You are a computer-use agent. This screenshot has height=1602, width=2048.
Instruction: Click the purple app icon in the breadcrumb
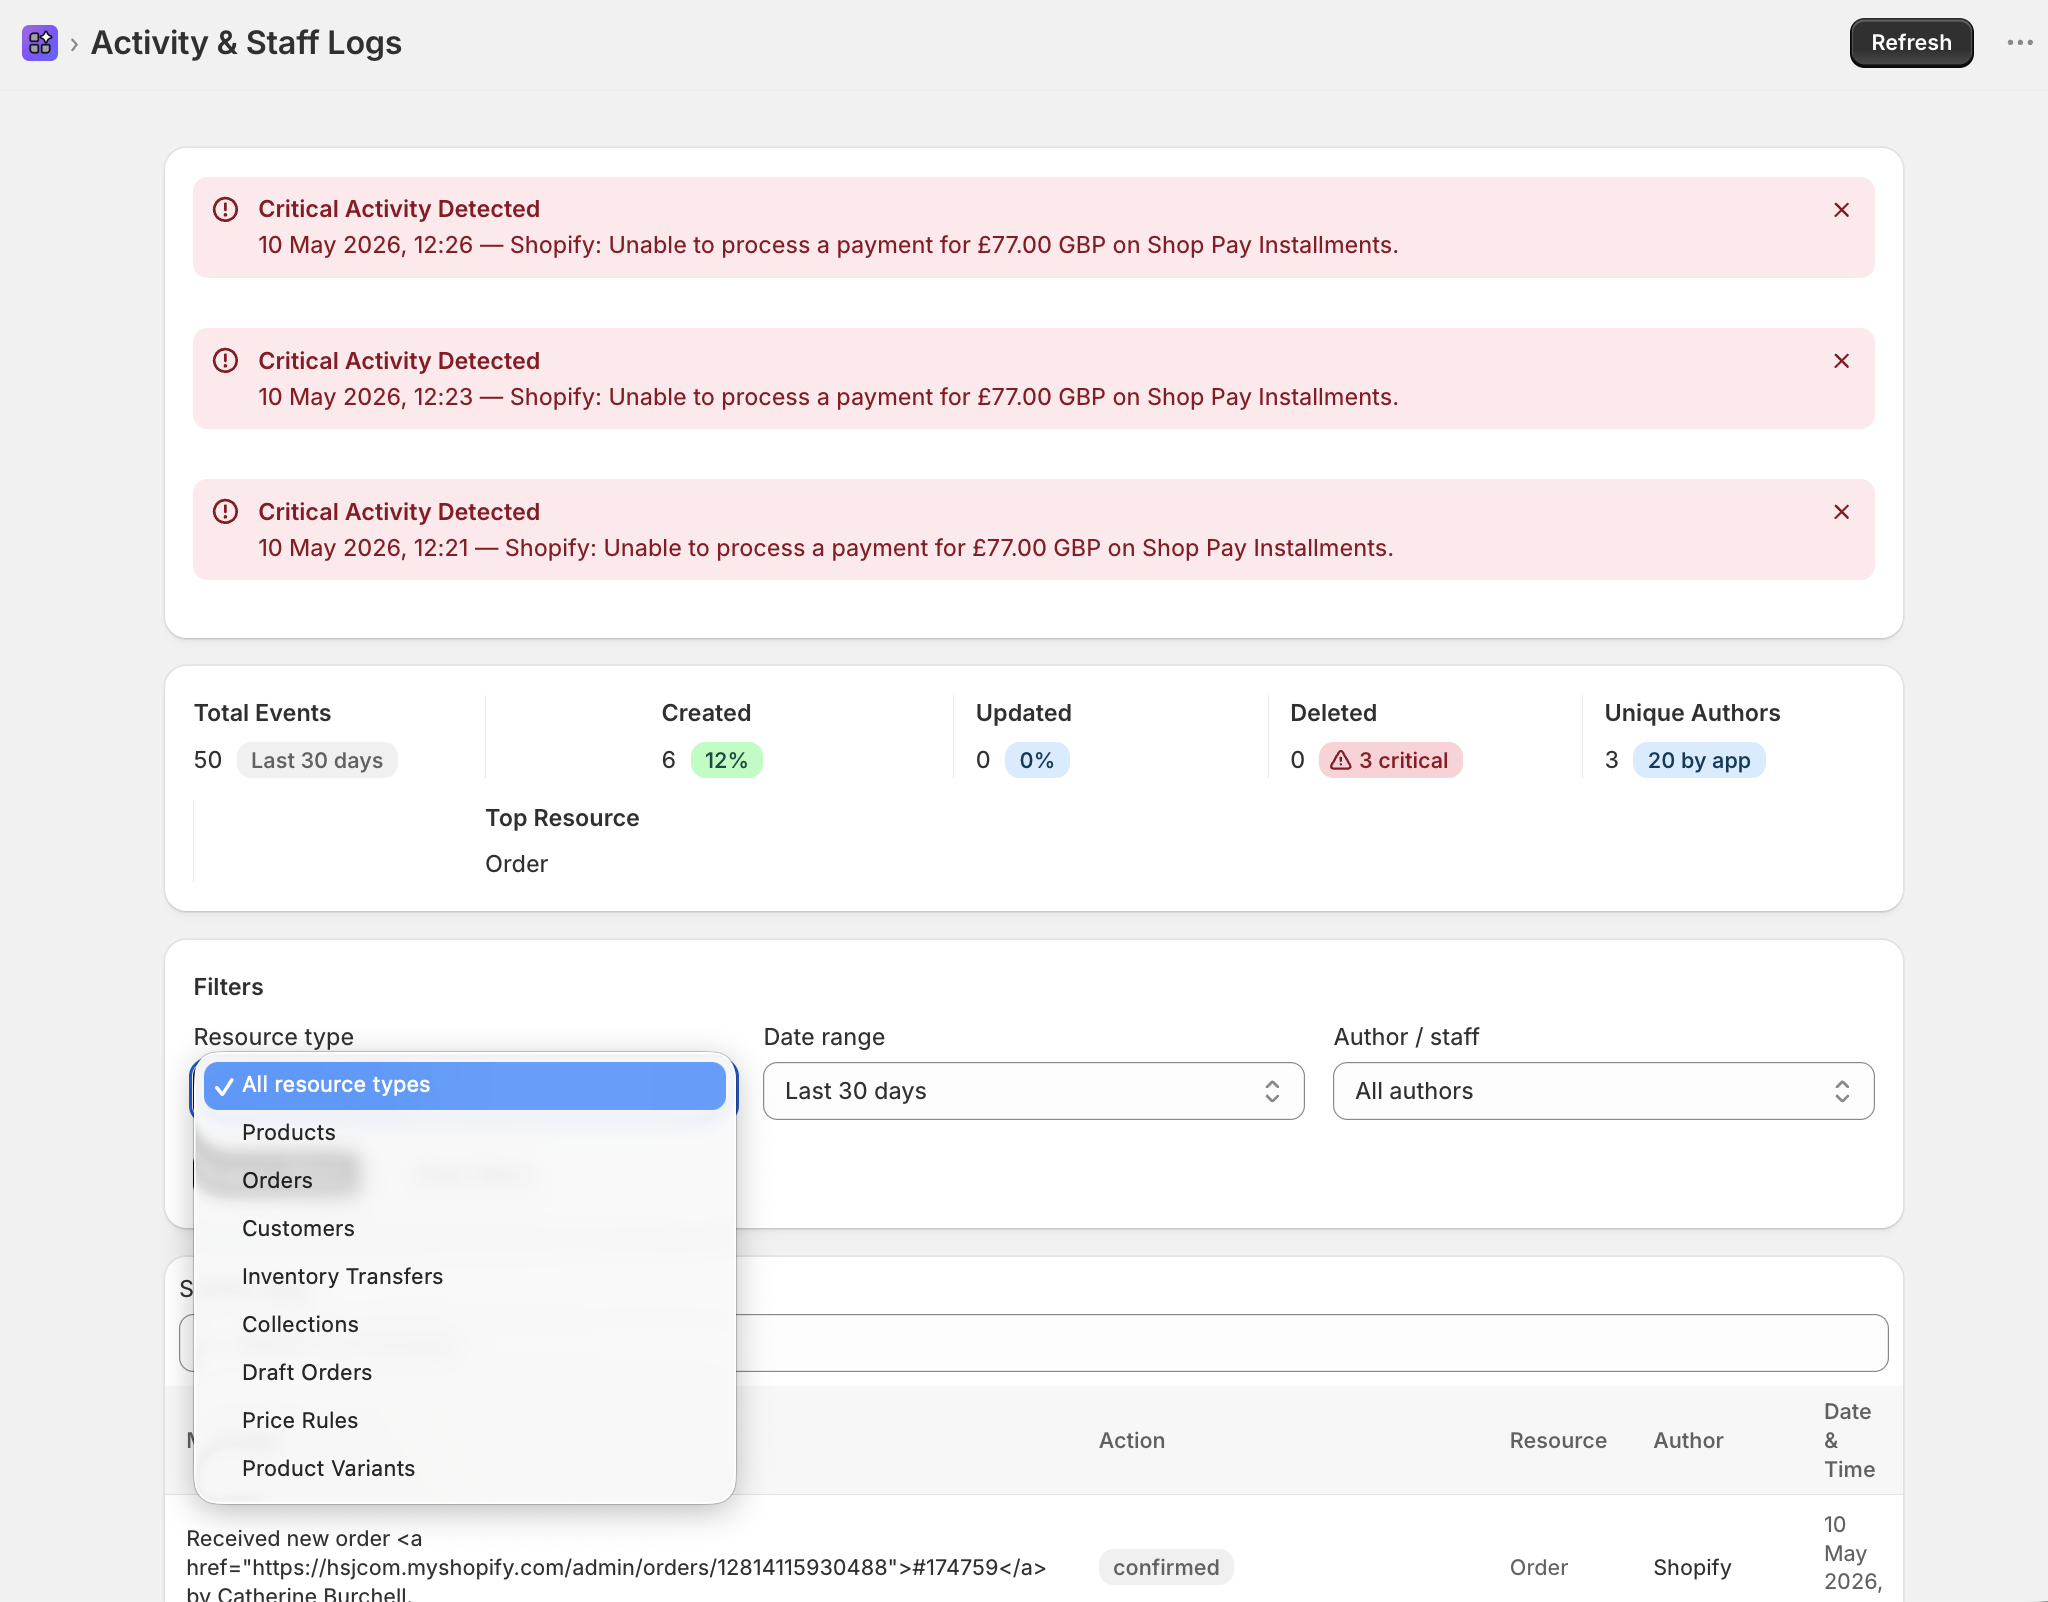click(40, 43)
